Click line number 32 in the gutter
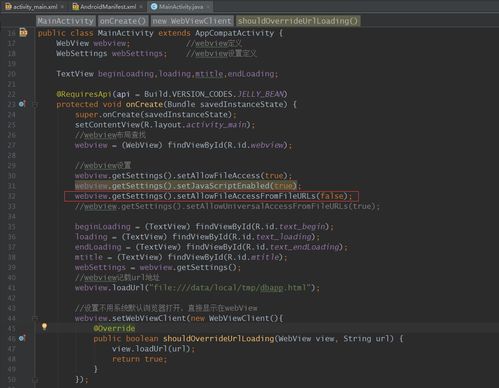This screenshot has width=499, height=388. (12, 196)
